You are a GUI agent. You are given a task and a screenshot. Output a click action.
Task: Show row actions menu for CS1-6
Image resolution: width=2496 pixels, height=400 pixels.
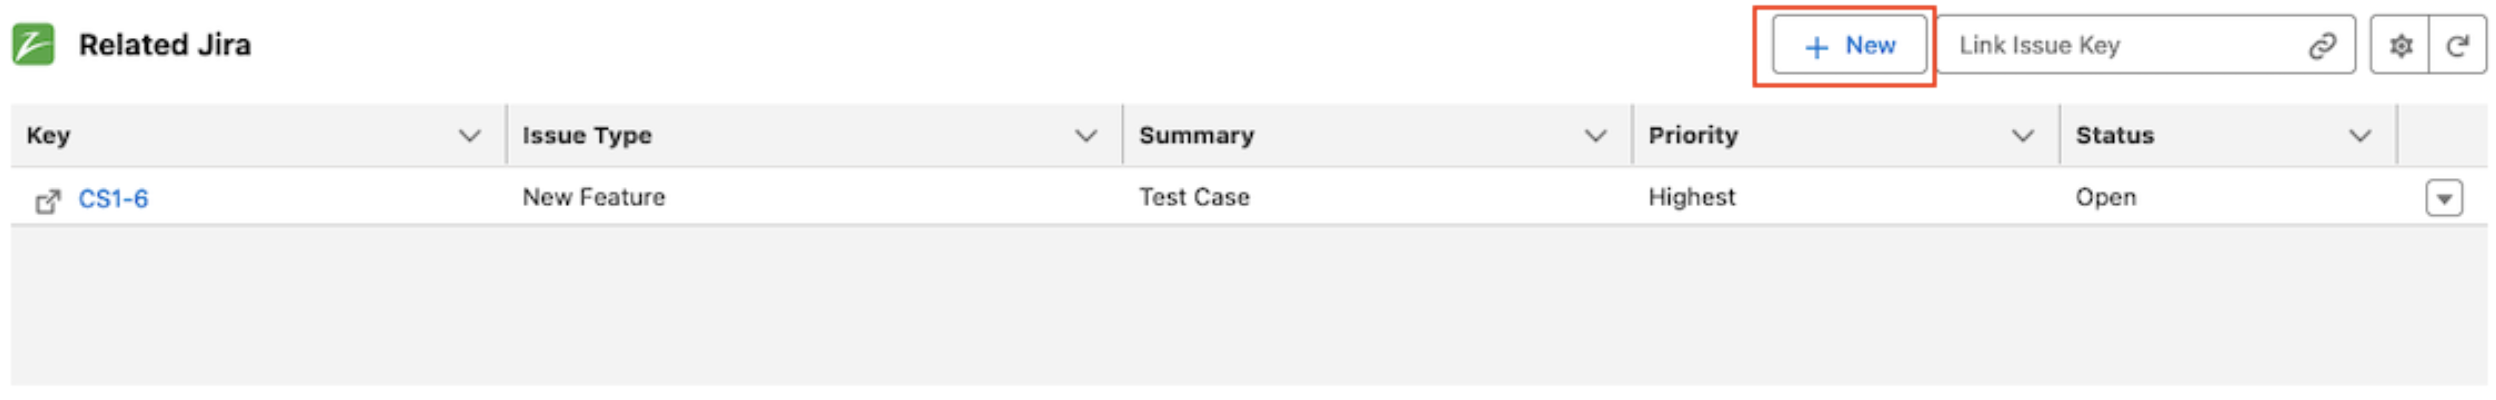(2443, 198)
